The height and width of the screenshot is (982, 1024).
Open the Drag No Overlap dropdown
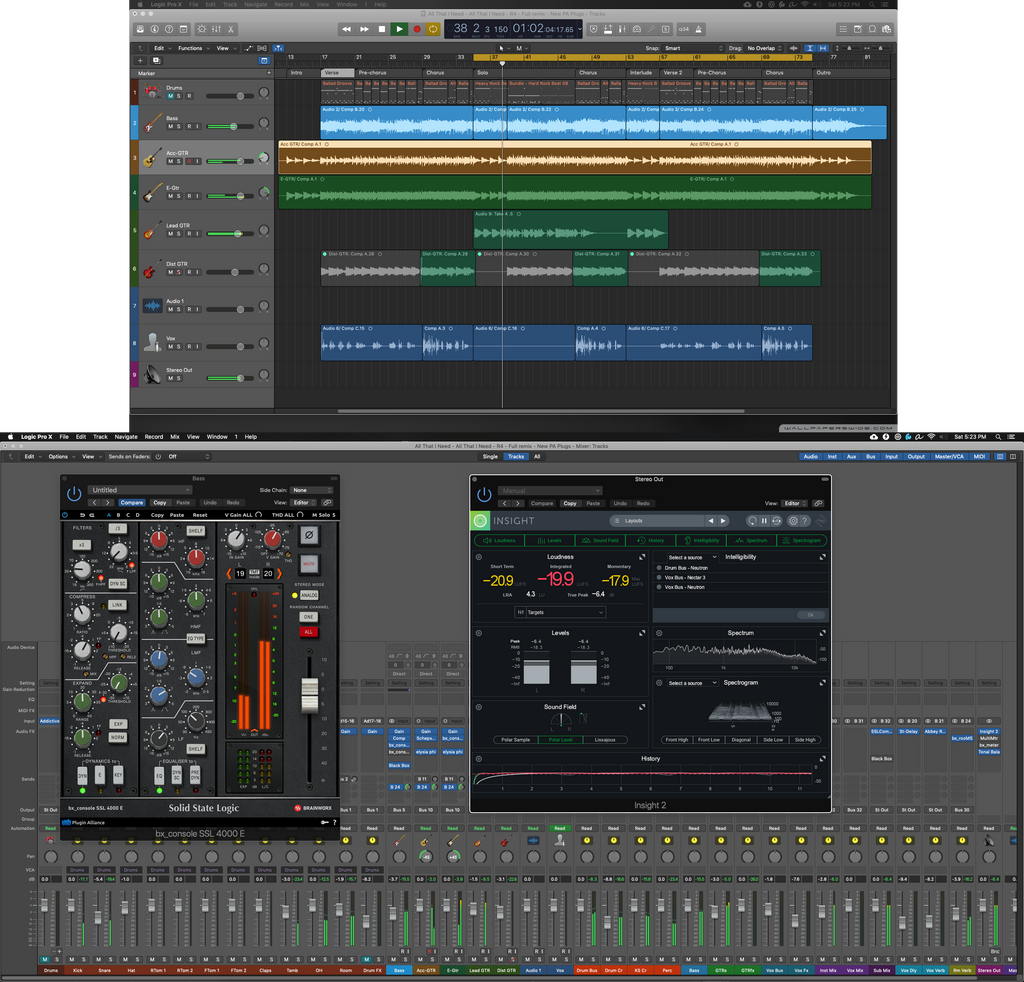point(764,48)
